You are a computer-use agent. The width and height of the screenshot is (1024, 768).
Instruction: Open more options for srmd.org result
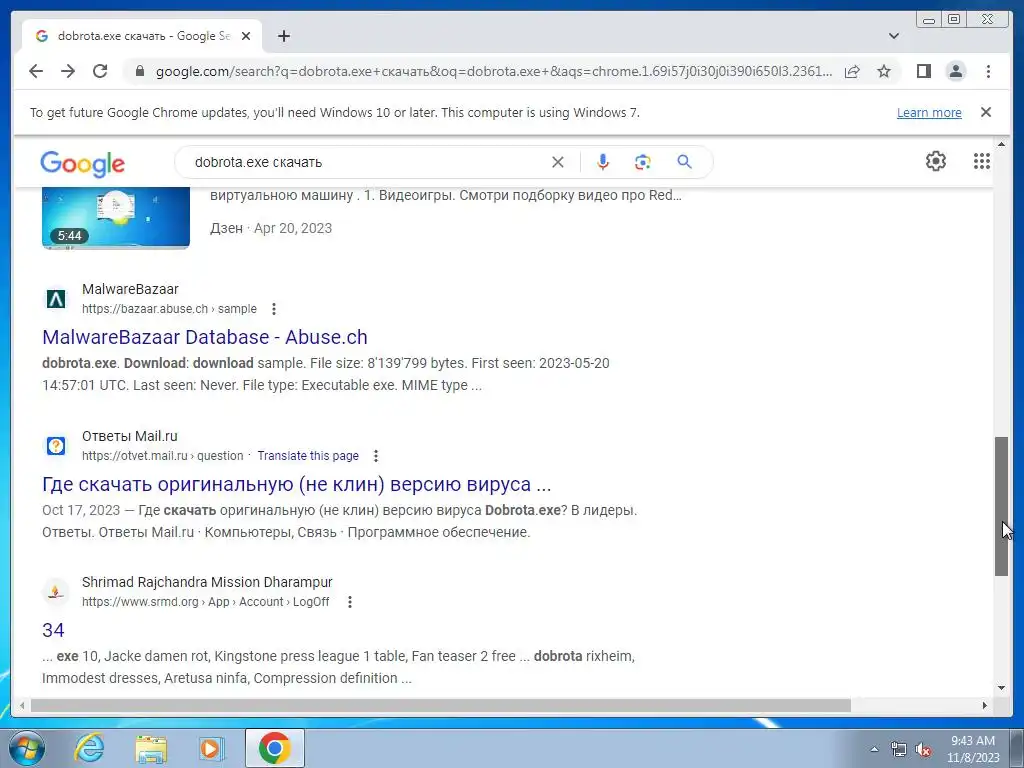[349, 602]
